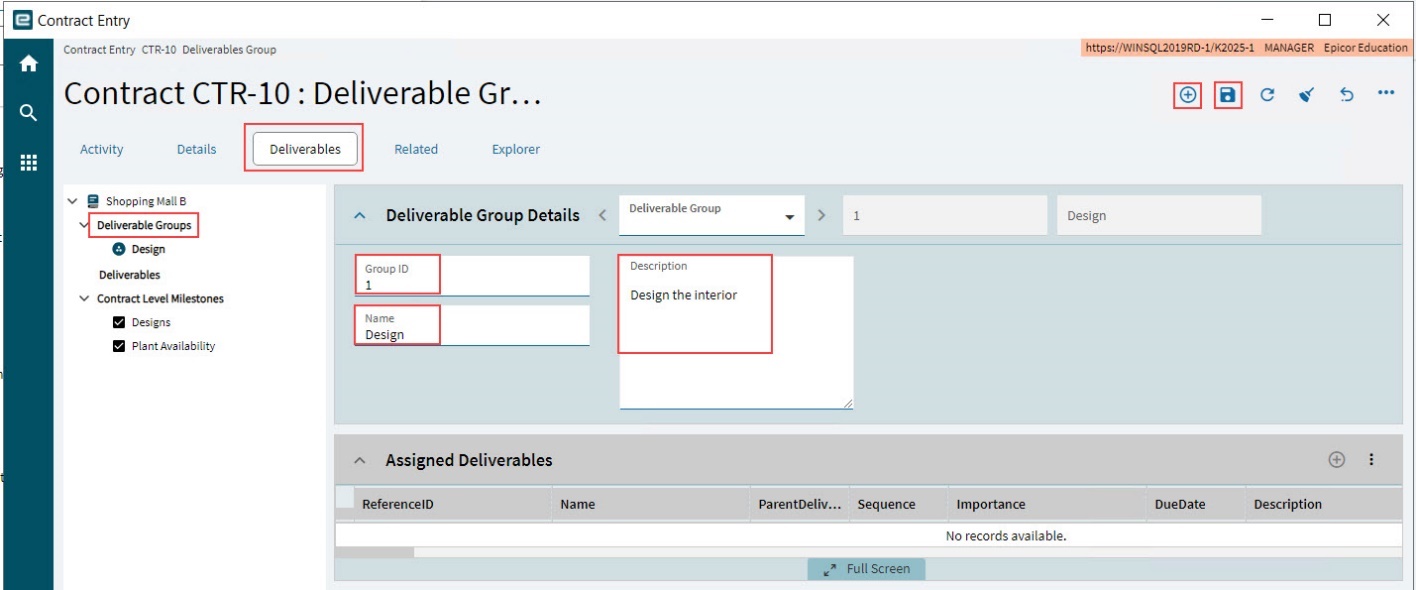Screen dimensions: 1416x590
Task: Select the Design tree item
Action: (148, 249)
